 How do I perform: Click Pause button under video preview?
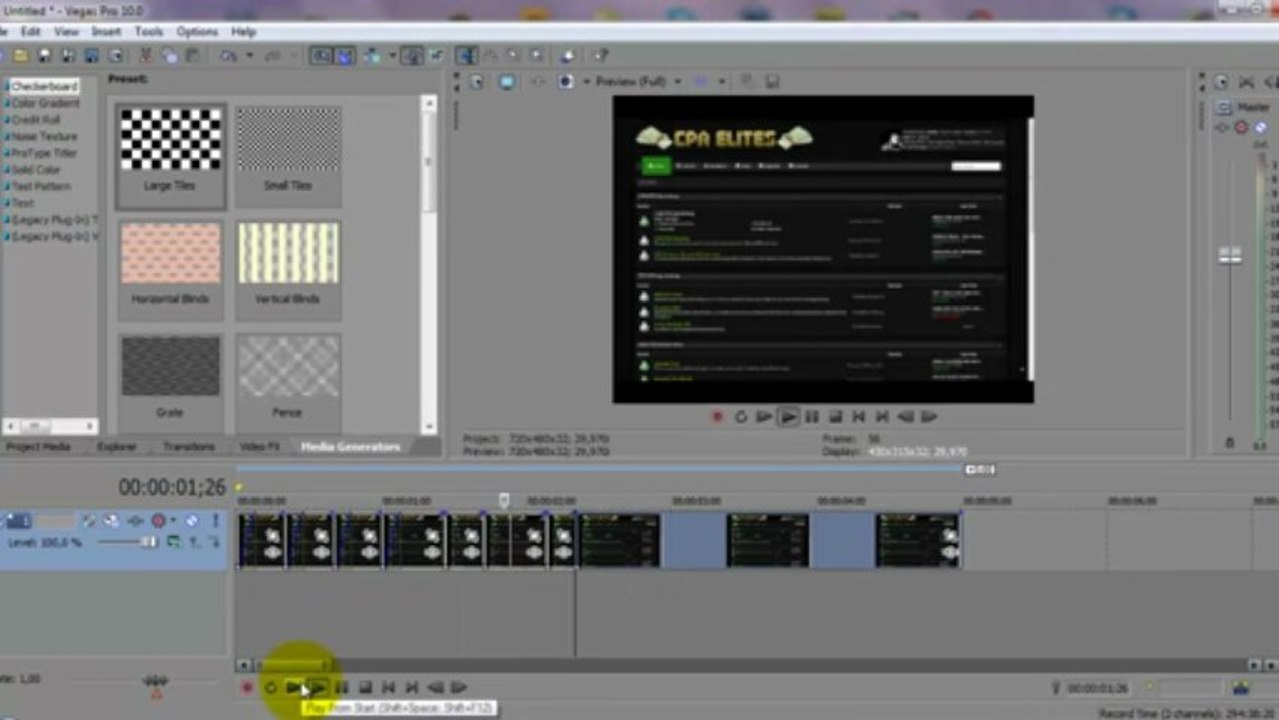coord(812,417)
